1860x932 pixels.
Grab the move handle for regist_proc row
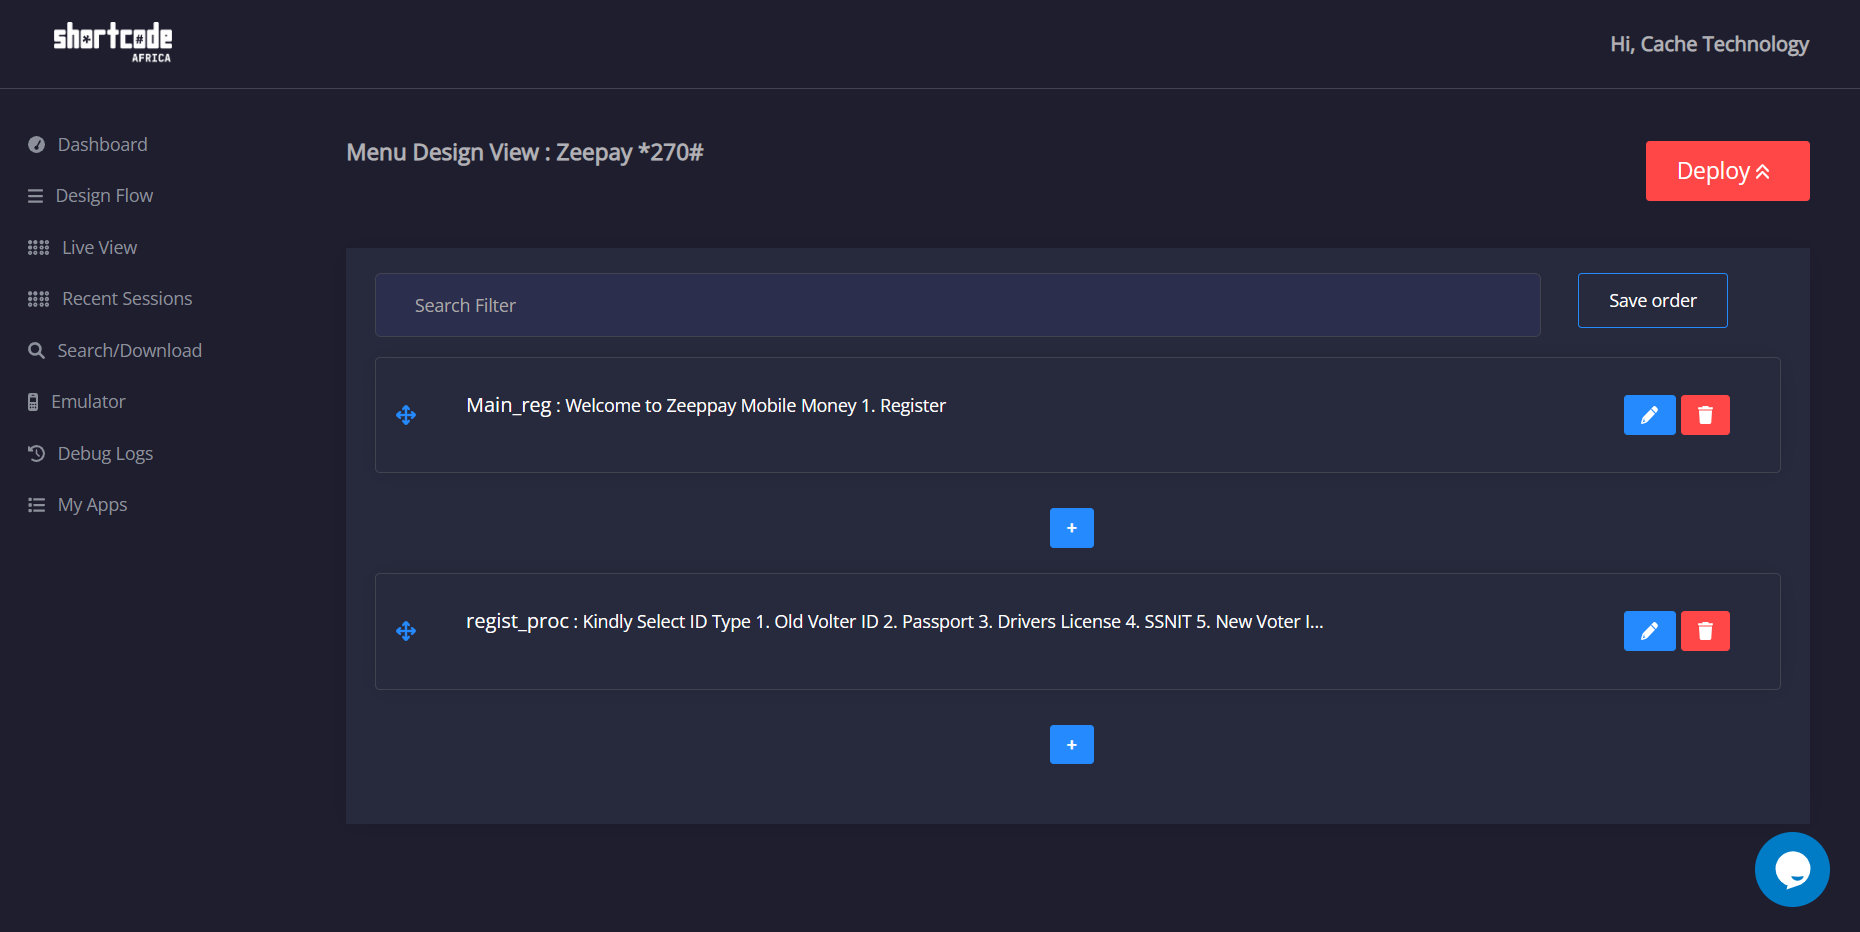406,631
